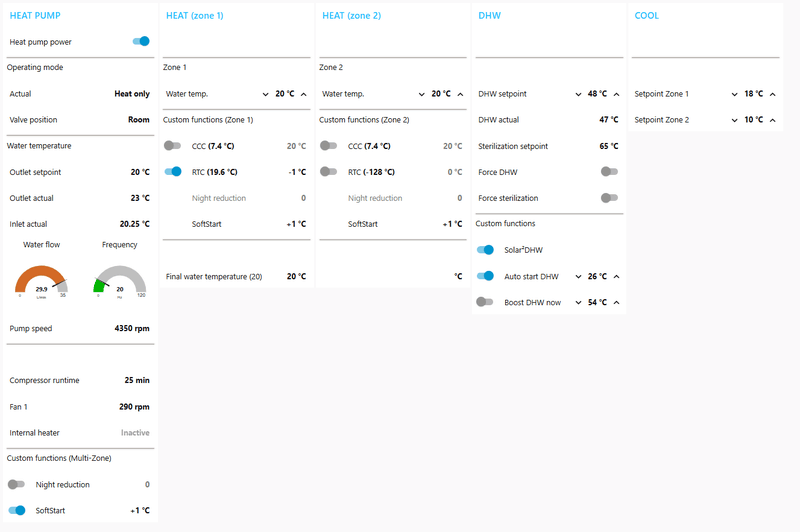Click the HEAT (zone 1) panel title
Viewport: 800px width, 532px height.
(x=195, y=16)
